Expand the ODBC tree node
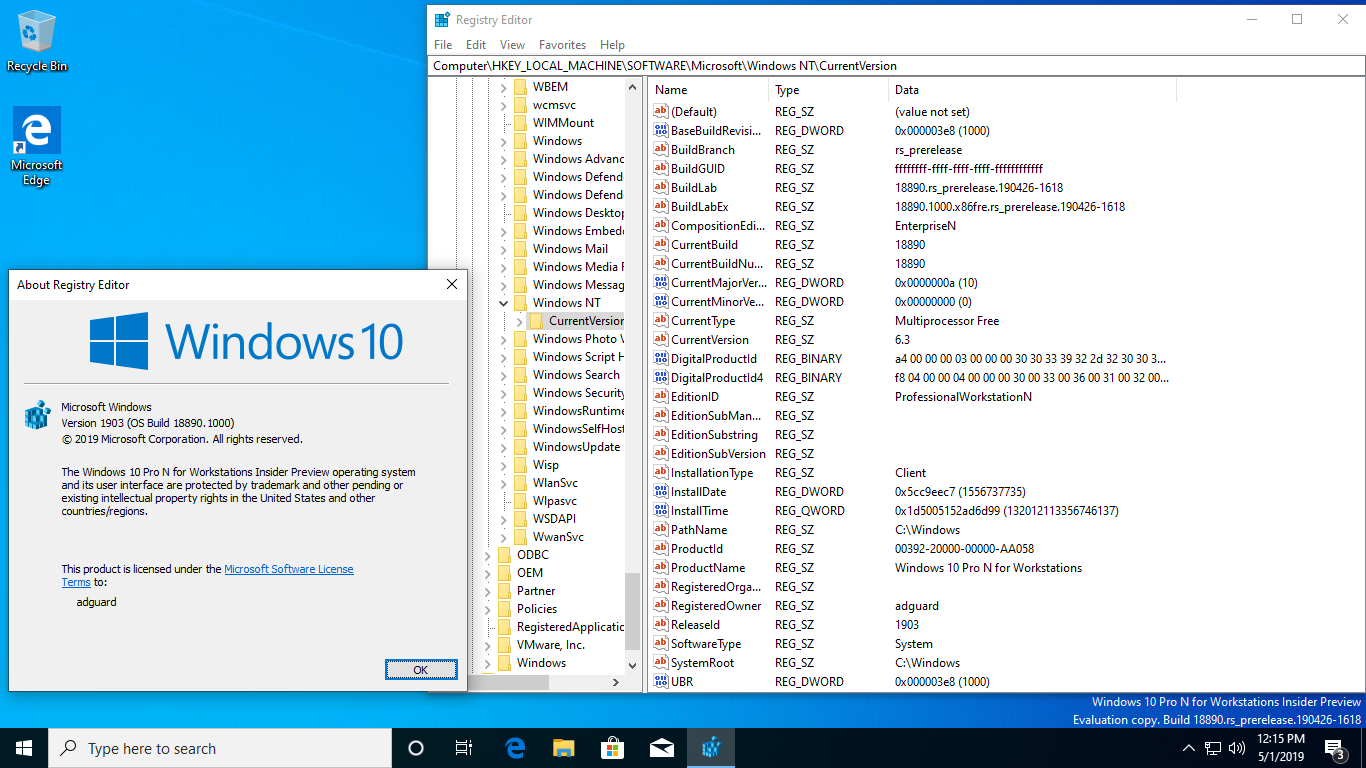The image size is (1366, 768). click(x=487, y=555)
